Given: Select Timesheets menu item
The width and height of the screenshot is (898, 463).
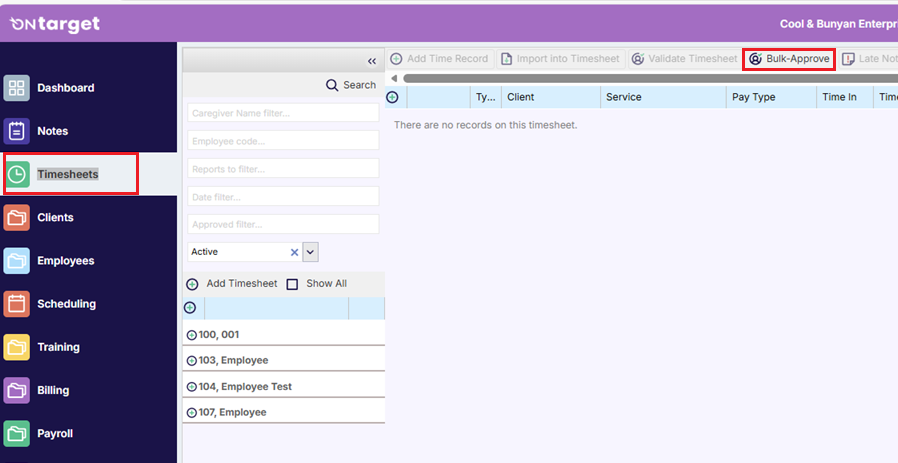Looking at the screenshot, I should click(68, 174).
